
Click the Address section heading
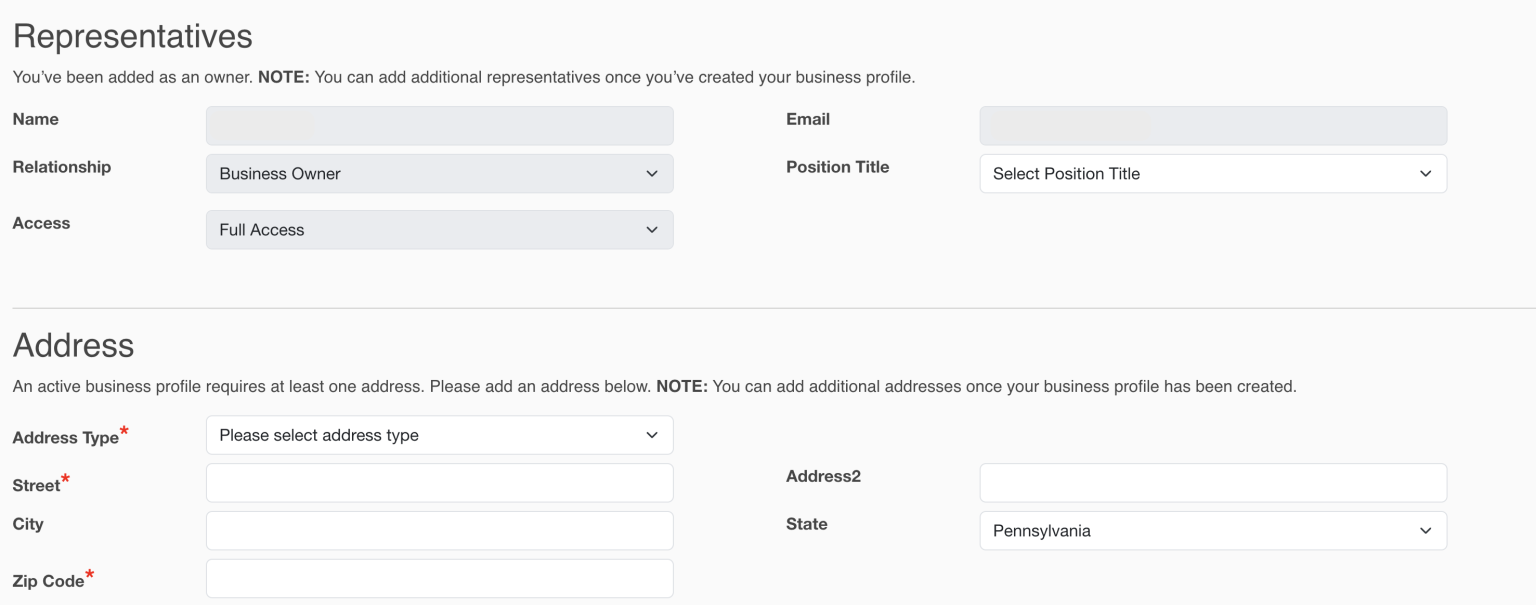[x=73, y=345]
